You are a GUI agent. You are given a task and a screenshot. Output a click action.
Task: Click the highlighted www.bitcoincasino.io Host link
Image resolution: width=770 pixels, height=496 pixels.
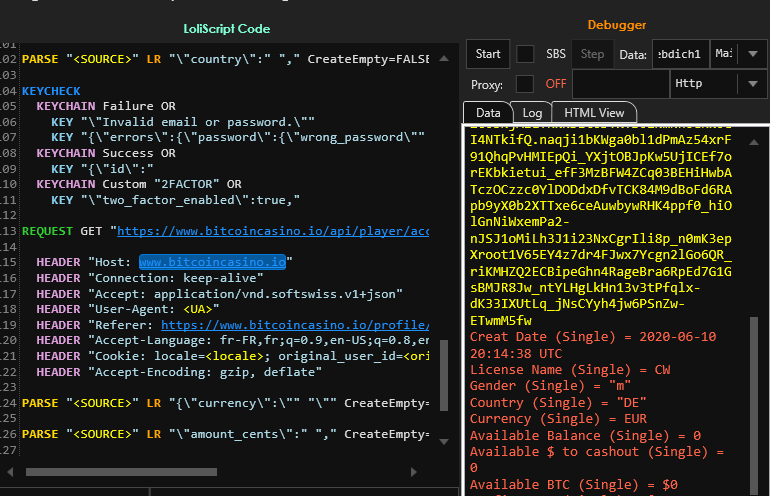point(212,262)
